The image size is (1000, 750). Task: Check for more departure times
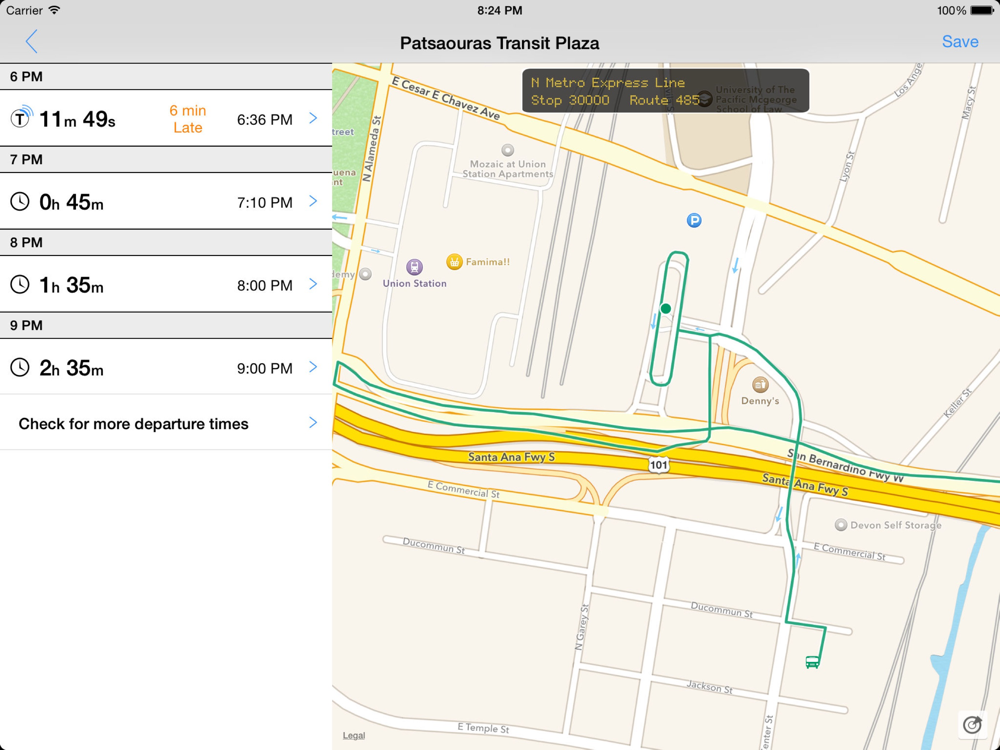tap(166, 423)
